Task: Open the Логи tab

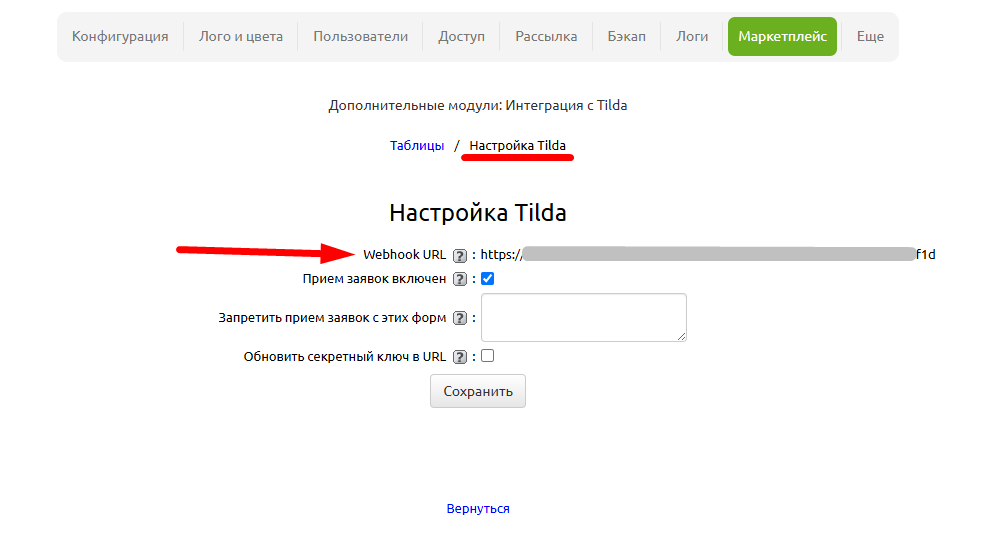Action: click(x=692, y=36)
